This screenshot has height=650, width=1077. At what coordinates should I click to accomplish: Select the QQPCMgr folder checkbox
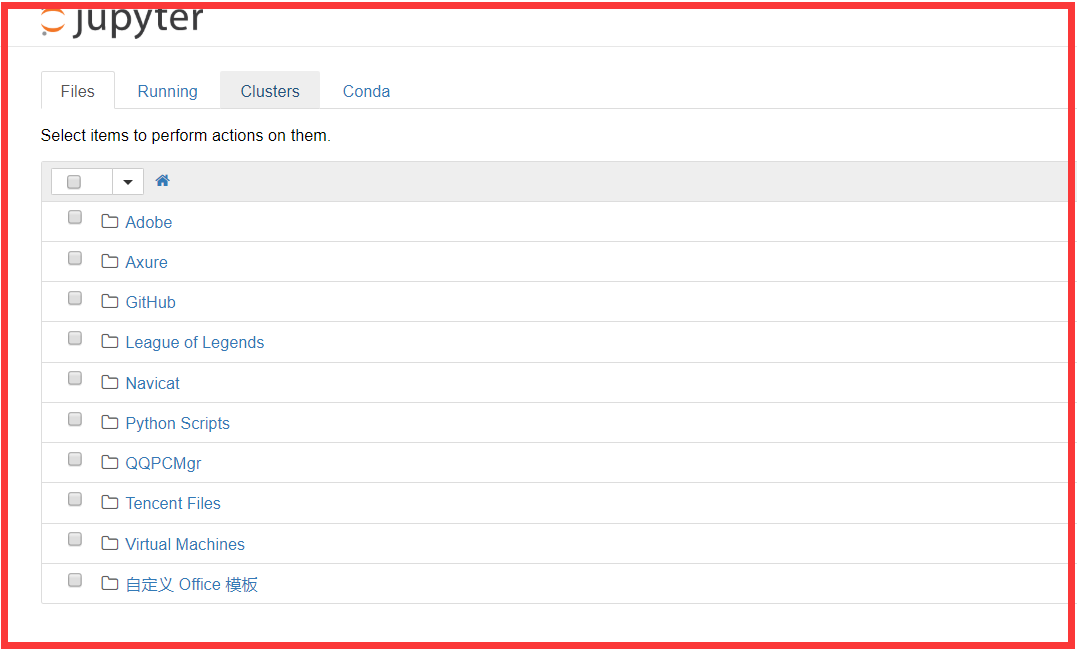pyautogui.click(x=75, y=459)
